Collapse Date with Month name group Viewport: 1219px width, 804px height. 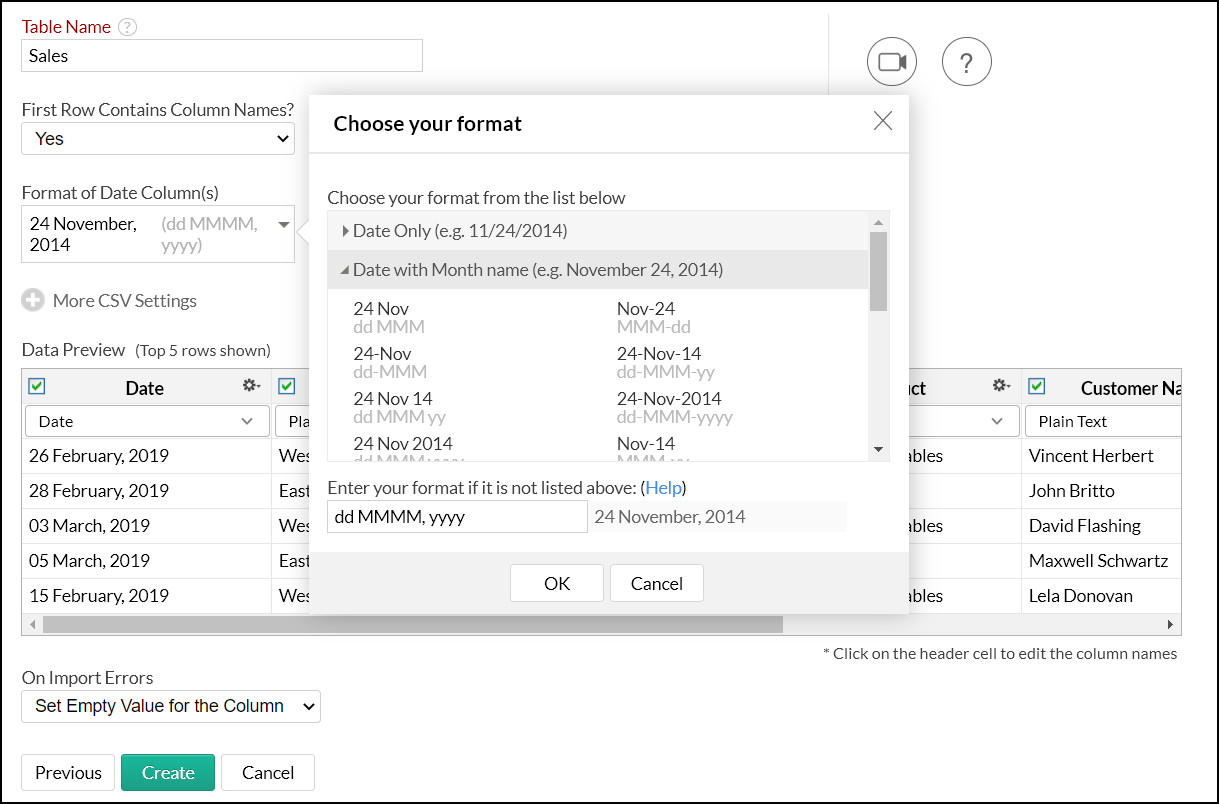(x=345, y=270)
